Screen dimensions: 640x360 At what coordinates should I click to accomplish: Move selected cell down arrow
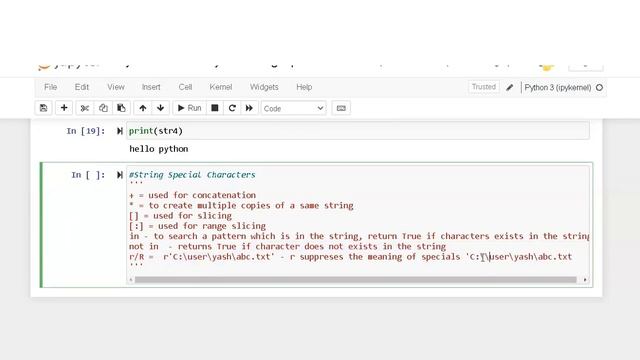pyautogui.click(x=160, y=108)
